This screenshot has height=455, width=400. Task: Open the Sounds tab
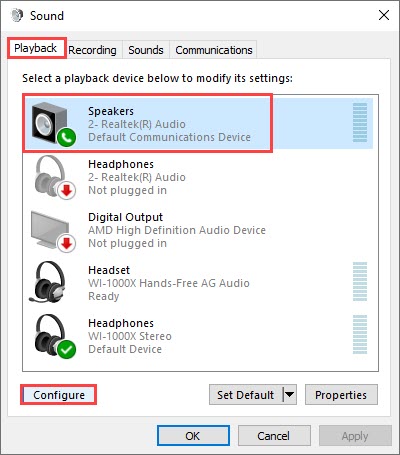[146, 50]
